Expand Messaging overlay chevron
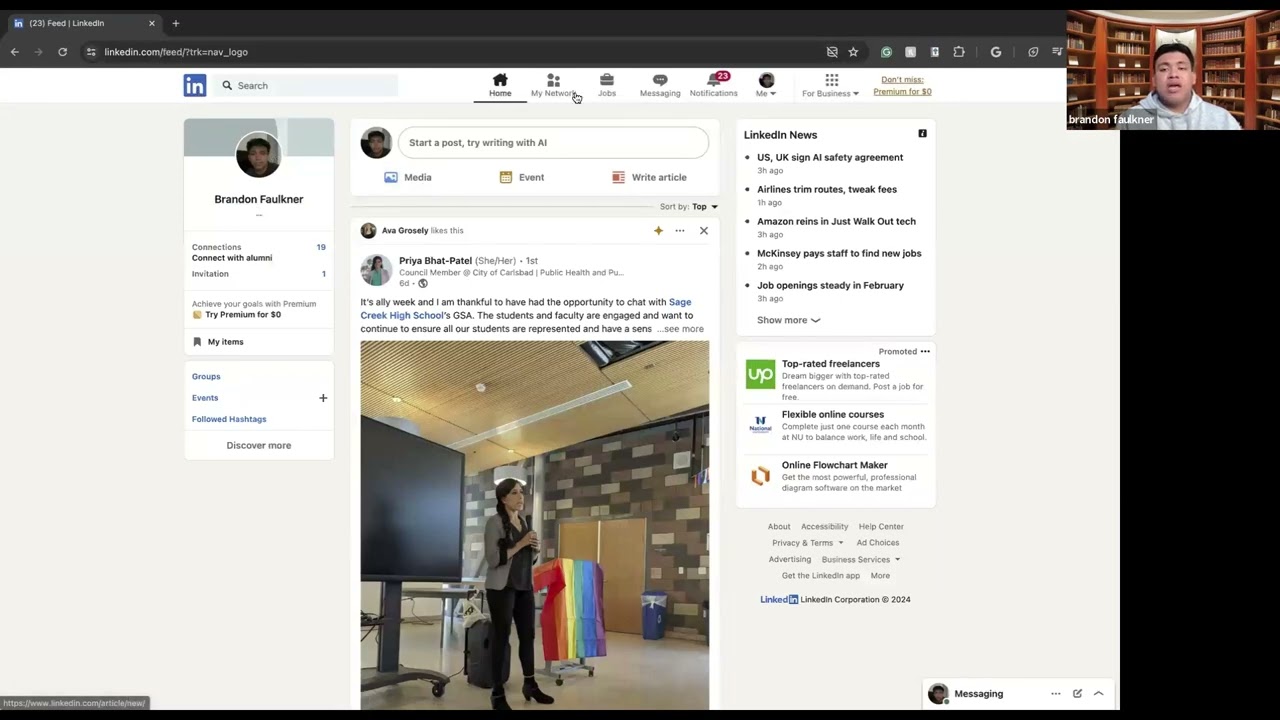Screen dimensions: 1280x720 click(1098, 694)
